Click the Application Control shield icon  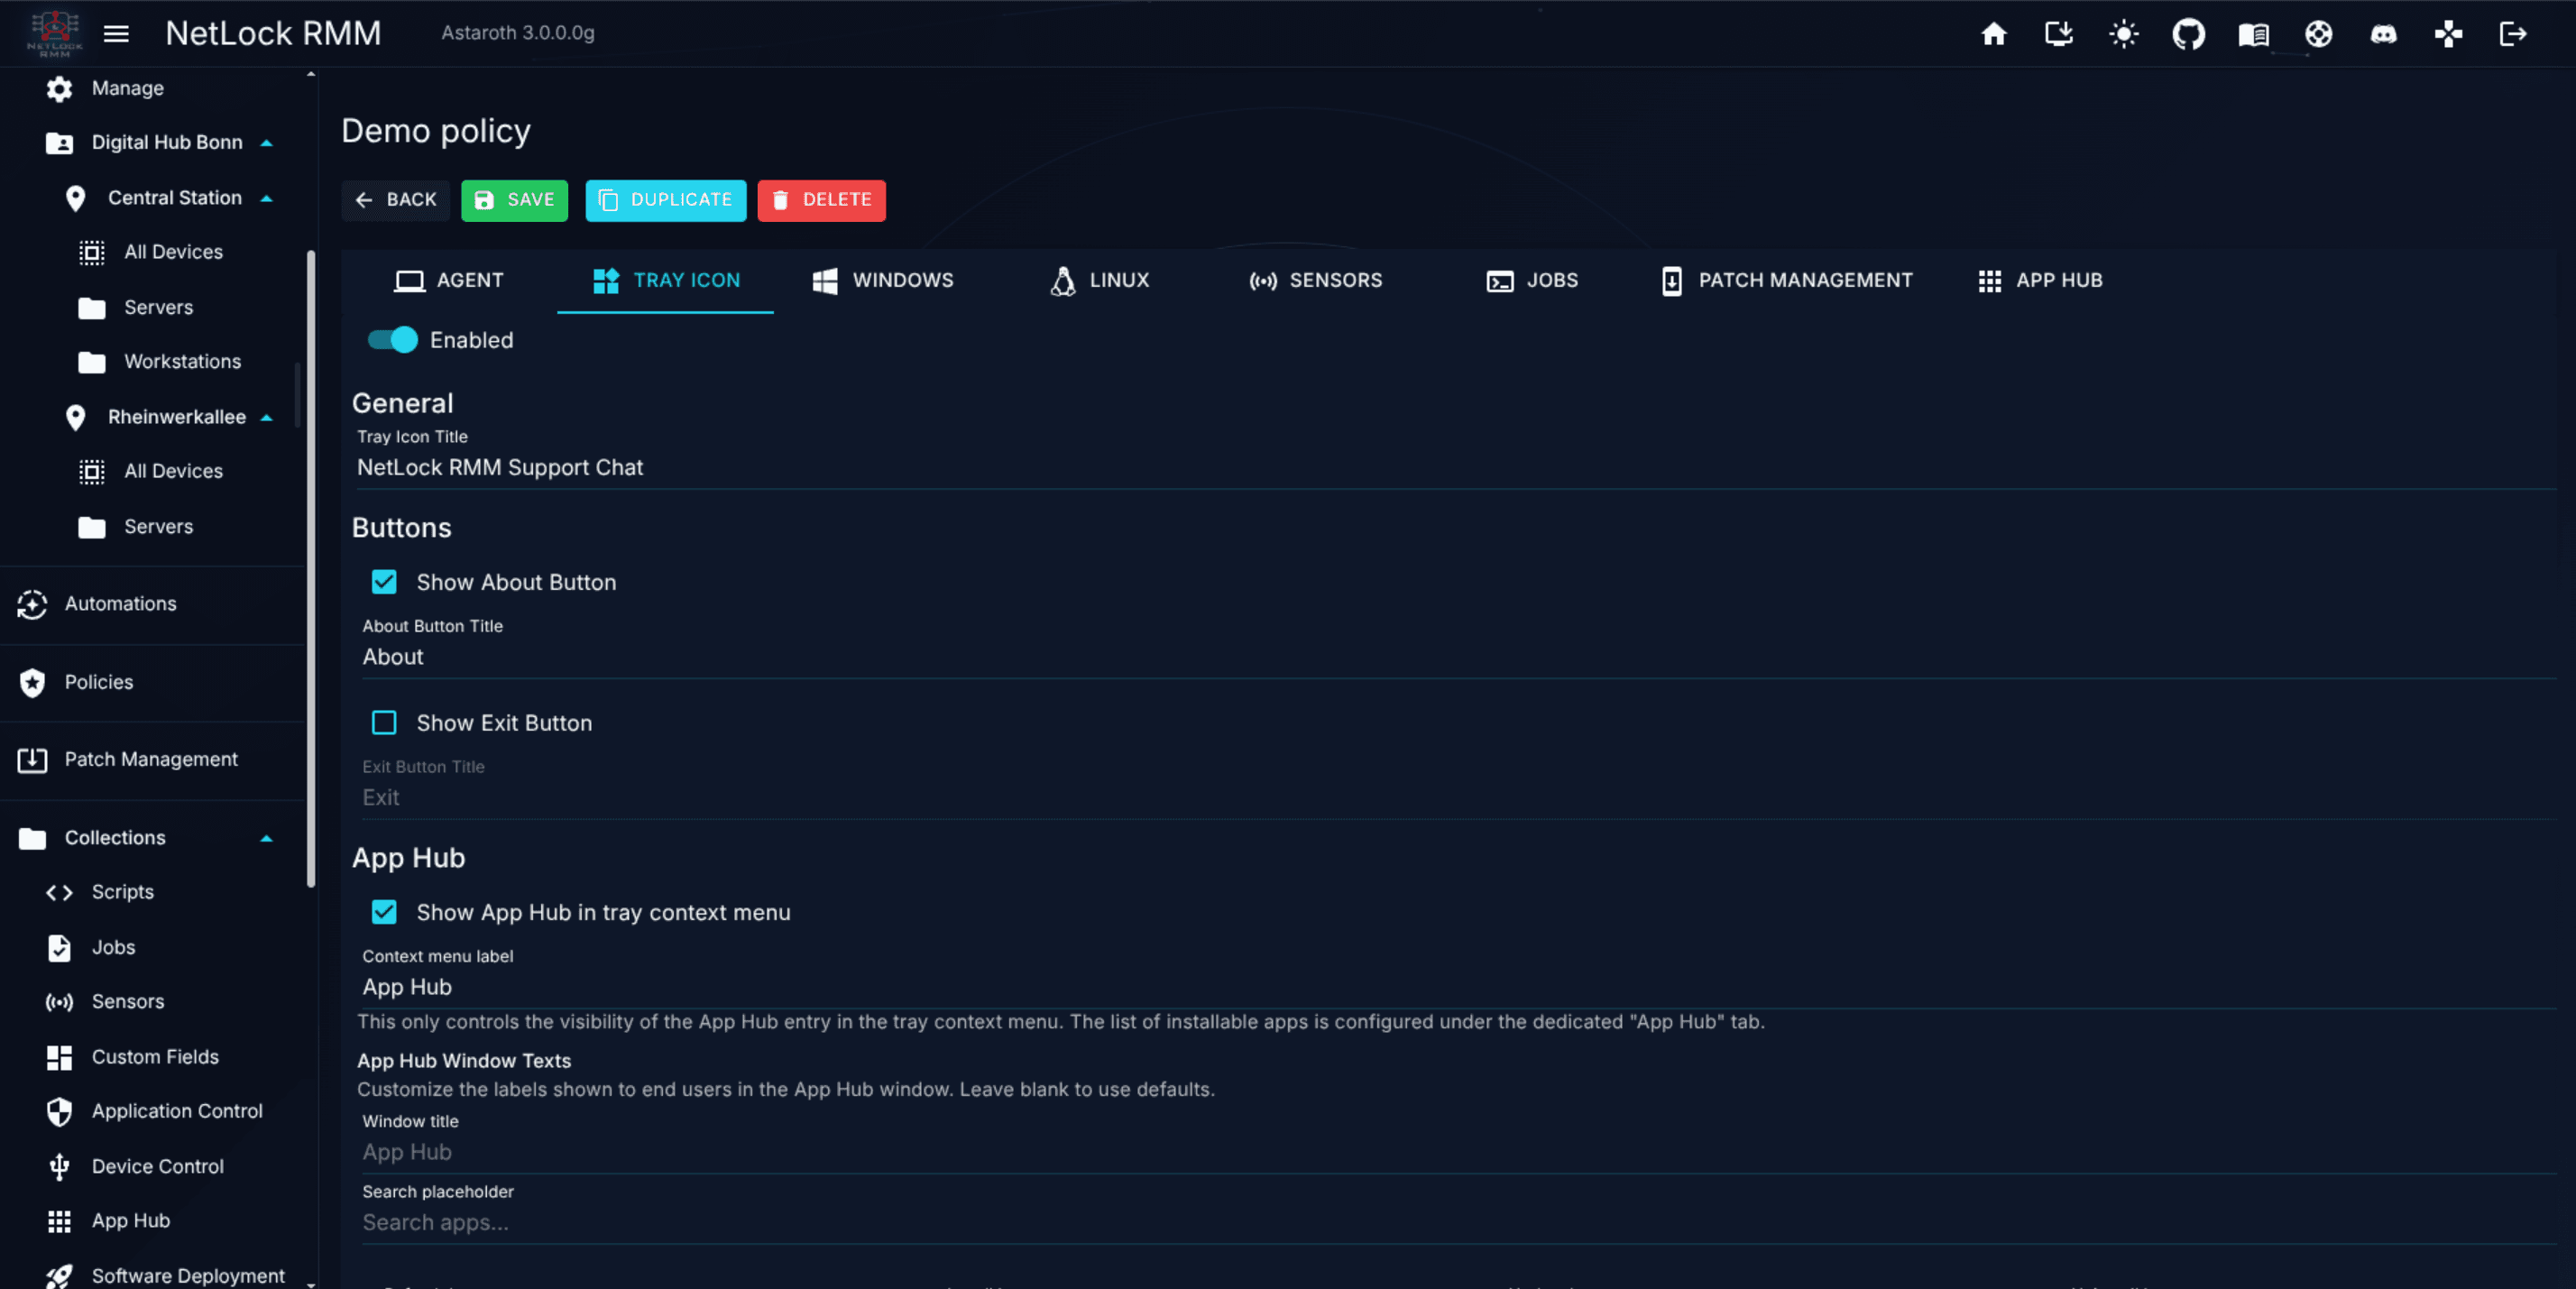59,1111
